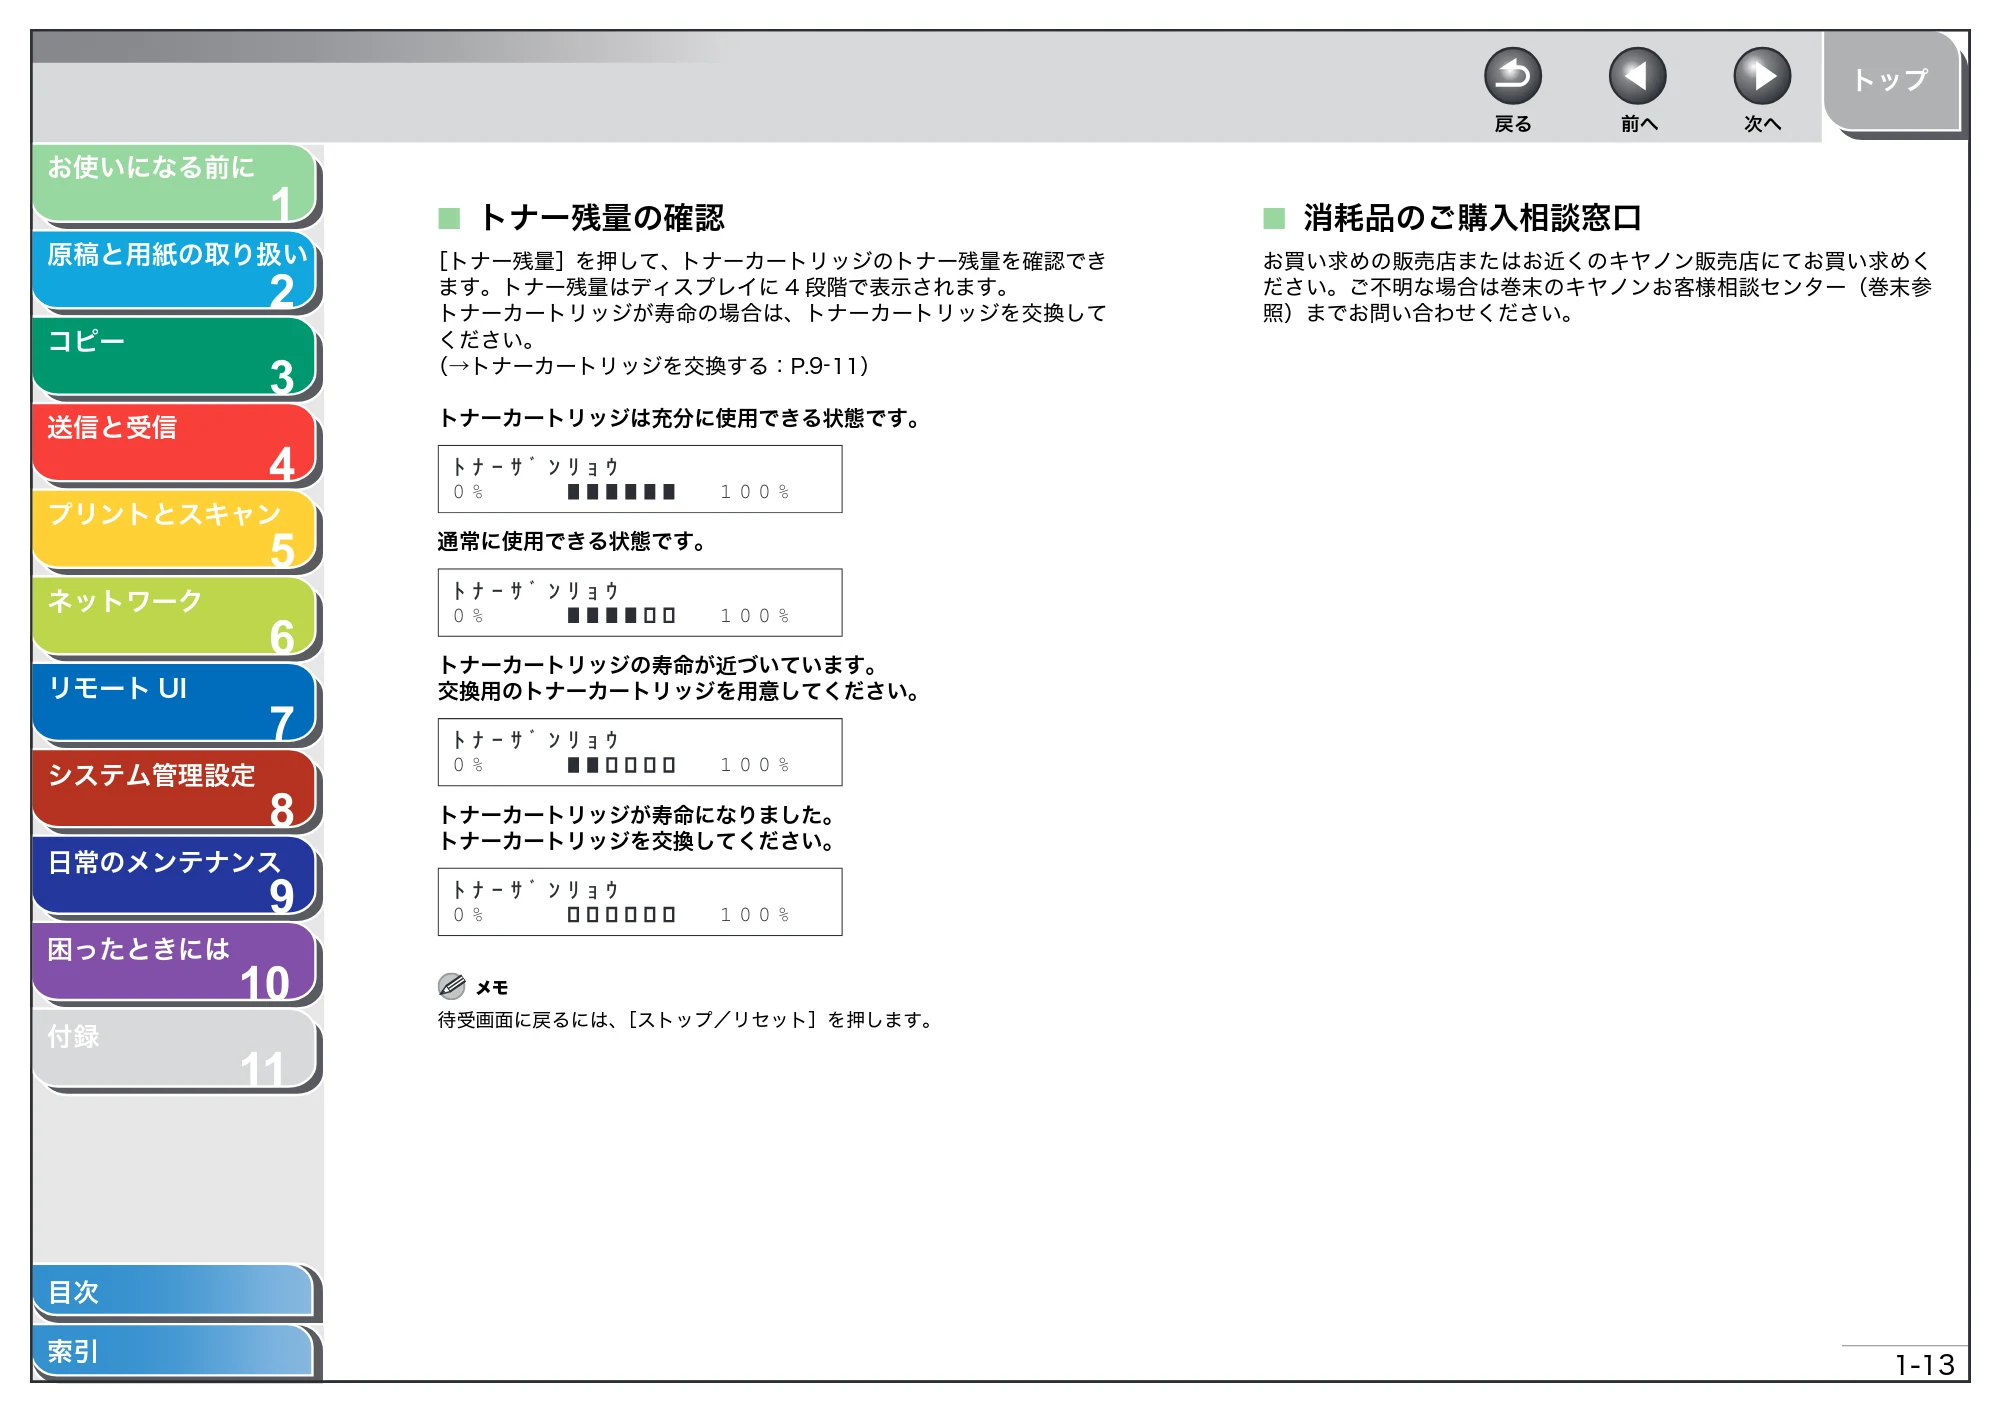2000x1414 pixels.
Task: Click the note text about ストップ/リセット
Action: [687, 1019]
